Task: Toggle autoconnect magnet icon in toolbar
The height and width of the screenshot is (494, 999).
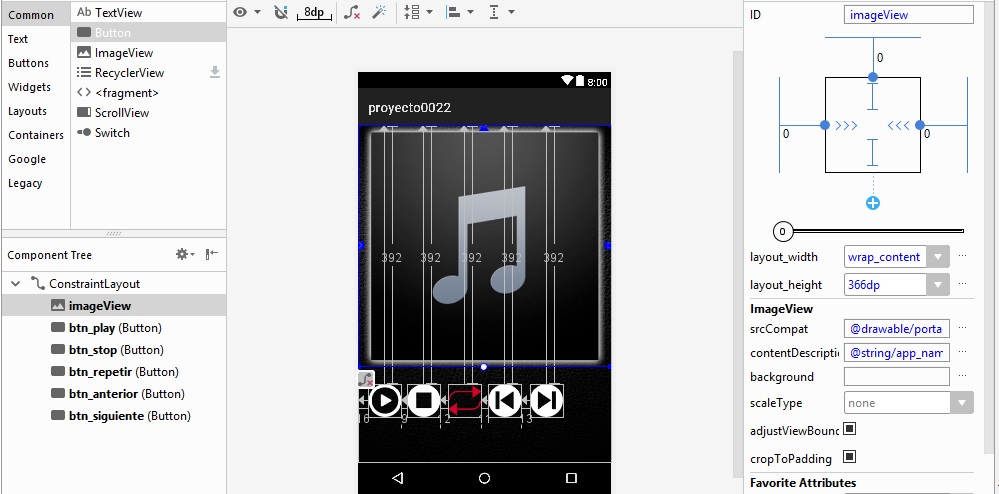Action: tap(281, 13)
